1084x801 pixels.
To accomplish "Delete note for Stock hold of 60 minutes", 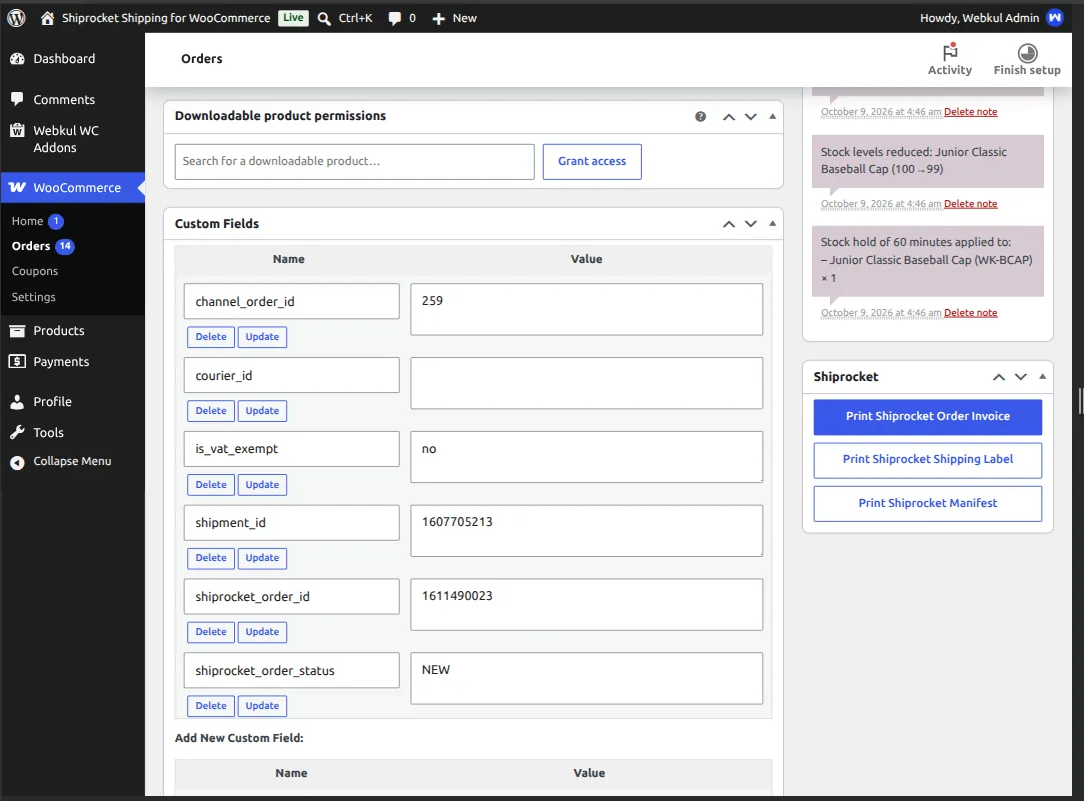I will point(971,313).
